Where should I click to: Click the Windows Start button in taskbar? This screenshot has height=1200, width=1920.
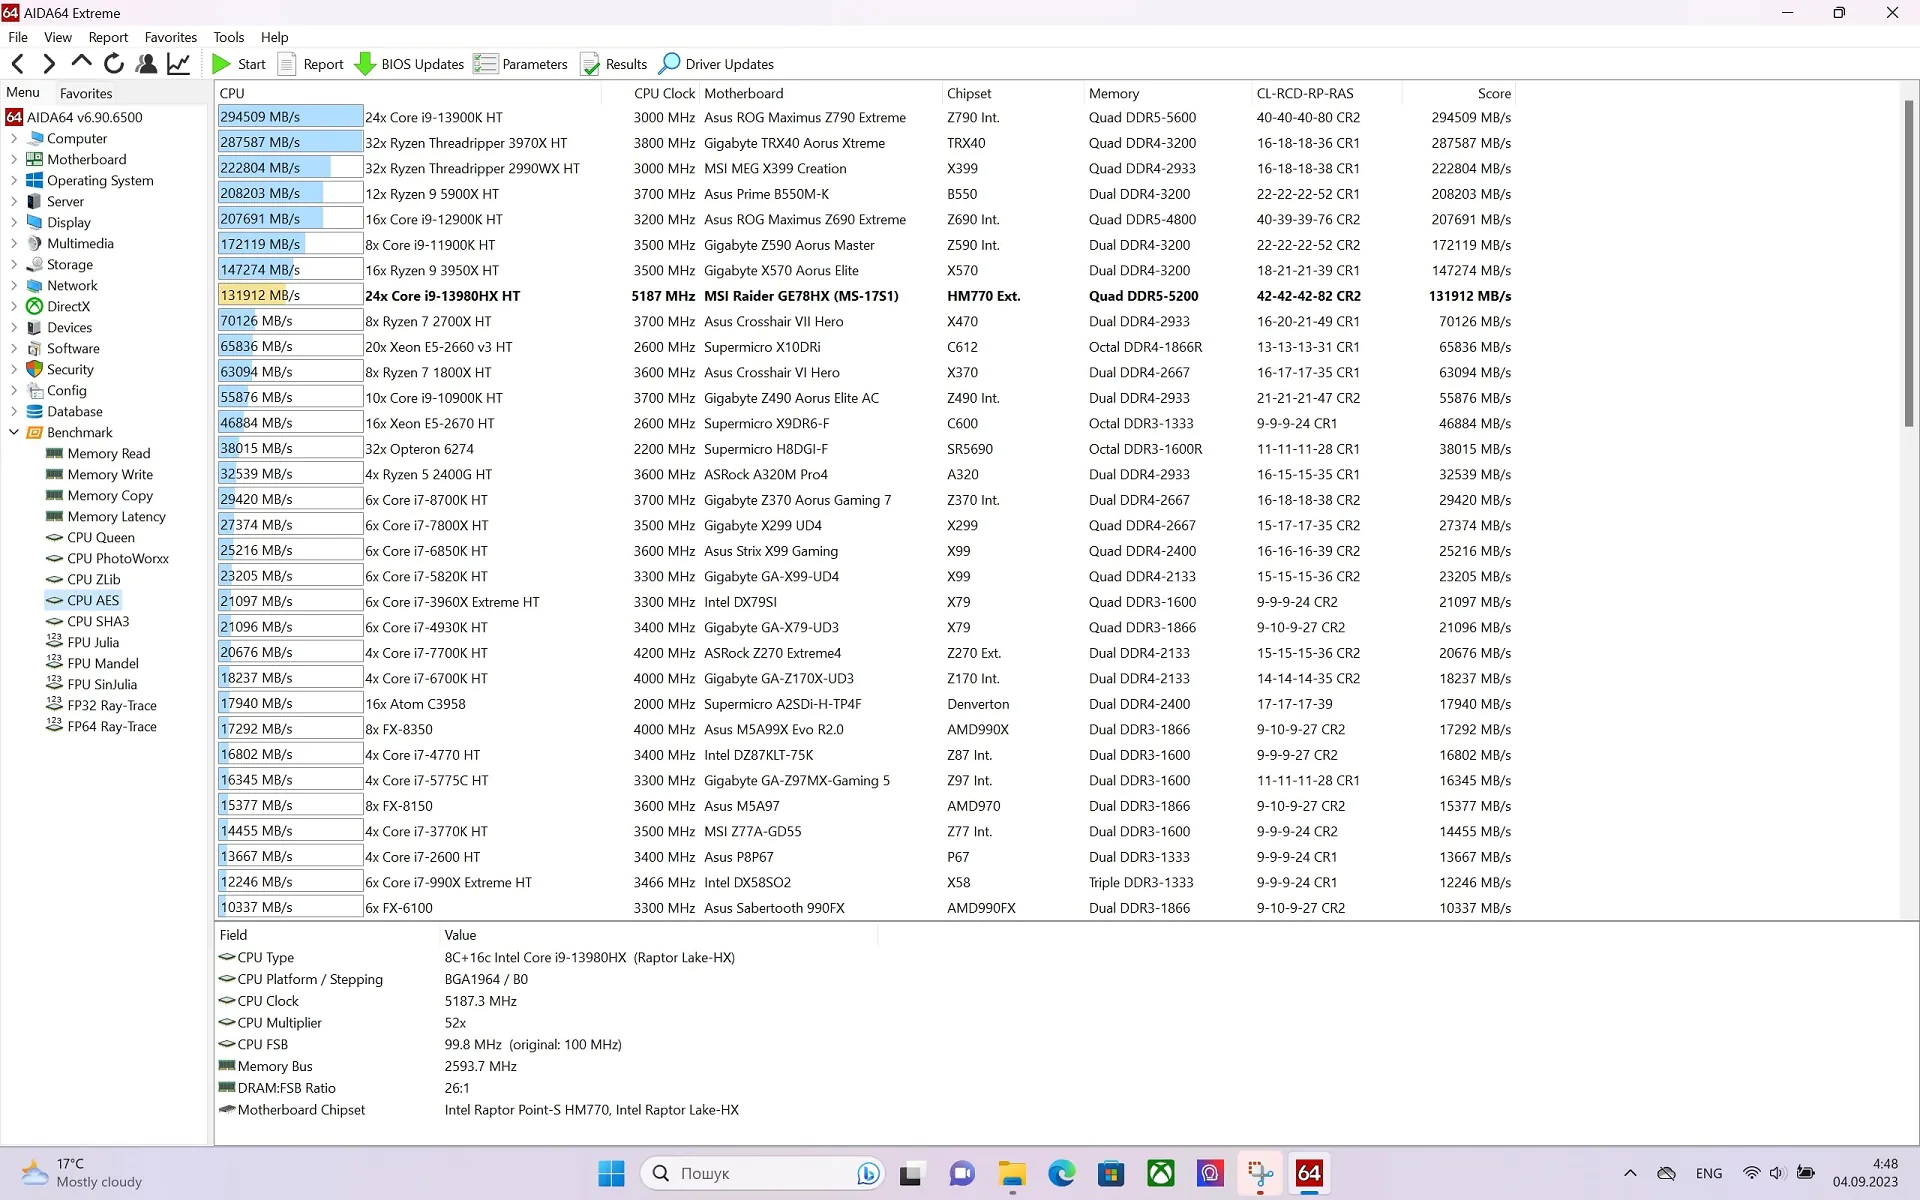(x=611, y=1173)
